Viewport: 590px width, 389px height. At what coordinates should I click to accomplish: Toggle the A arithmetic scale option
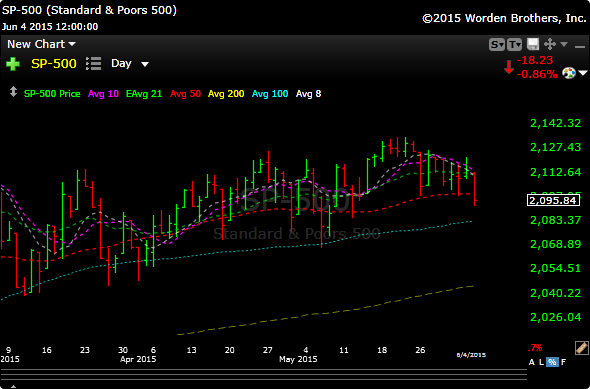pos(531,362)
